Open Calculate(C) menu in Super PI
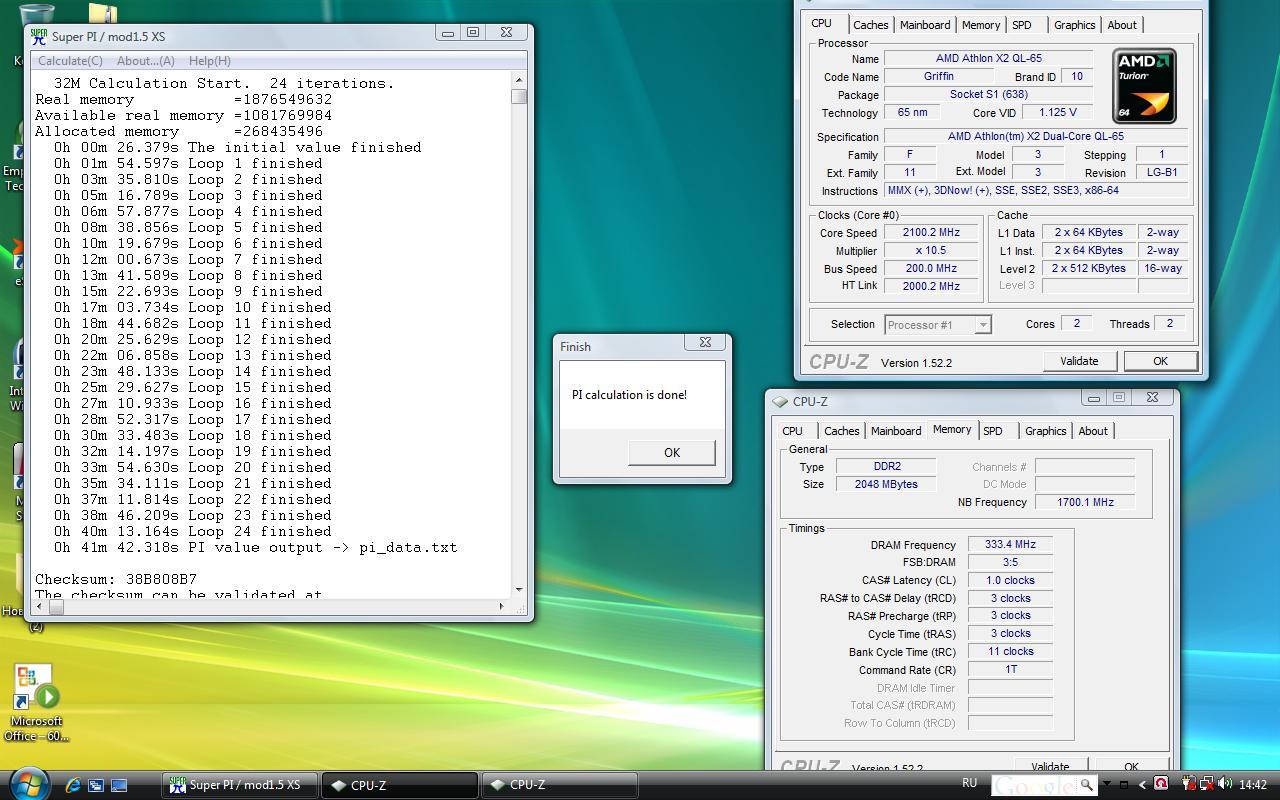Screen dimensions: 1280x800 (x=70, y=61)
